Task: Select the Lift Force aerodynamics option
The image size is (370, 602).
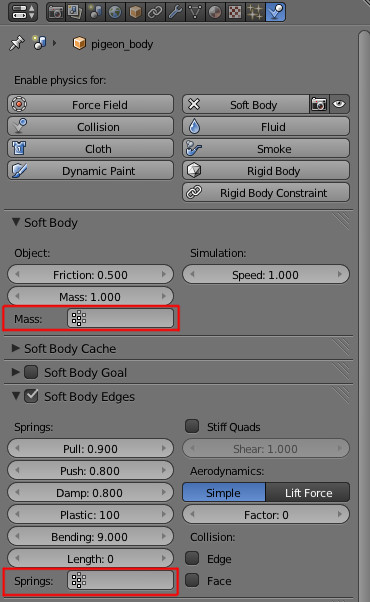Action: click(x=308, y=493)
